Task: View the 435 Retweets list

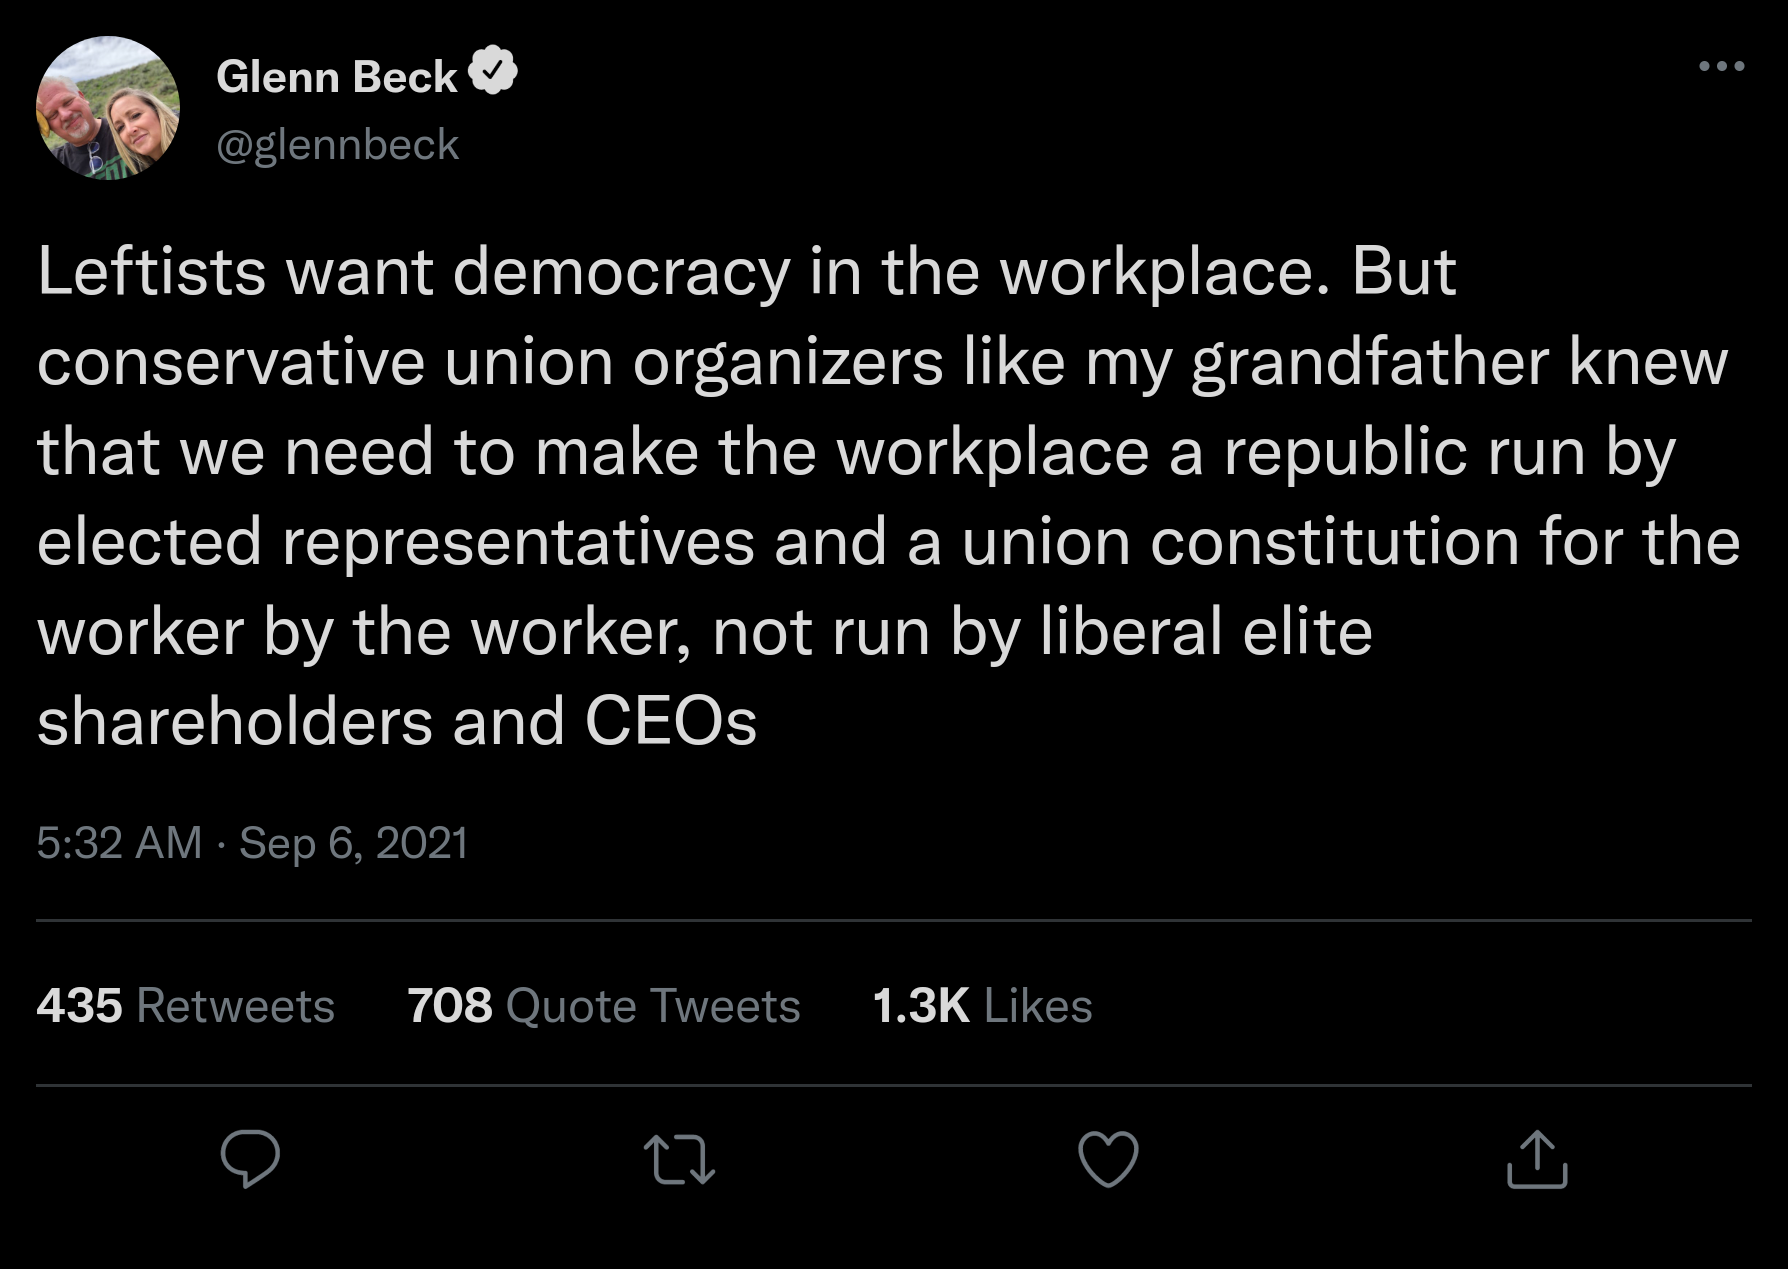Action: pyautogui.click(x=186, y=1005)
